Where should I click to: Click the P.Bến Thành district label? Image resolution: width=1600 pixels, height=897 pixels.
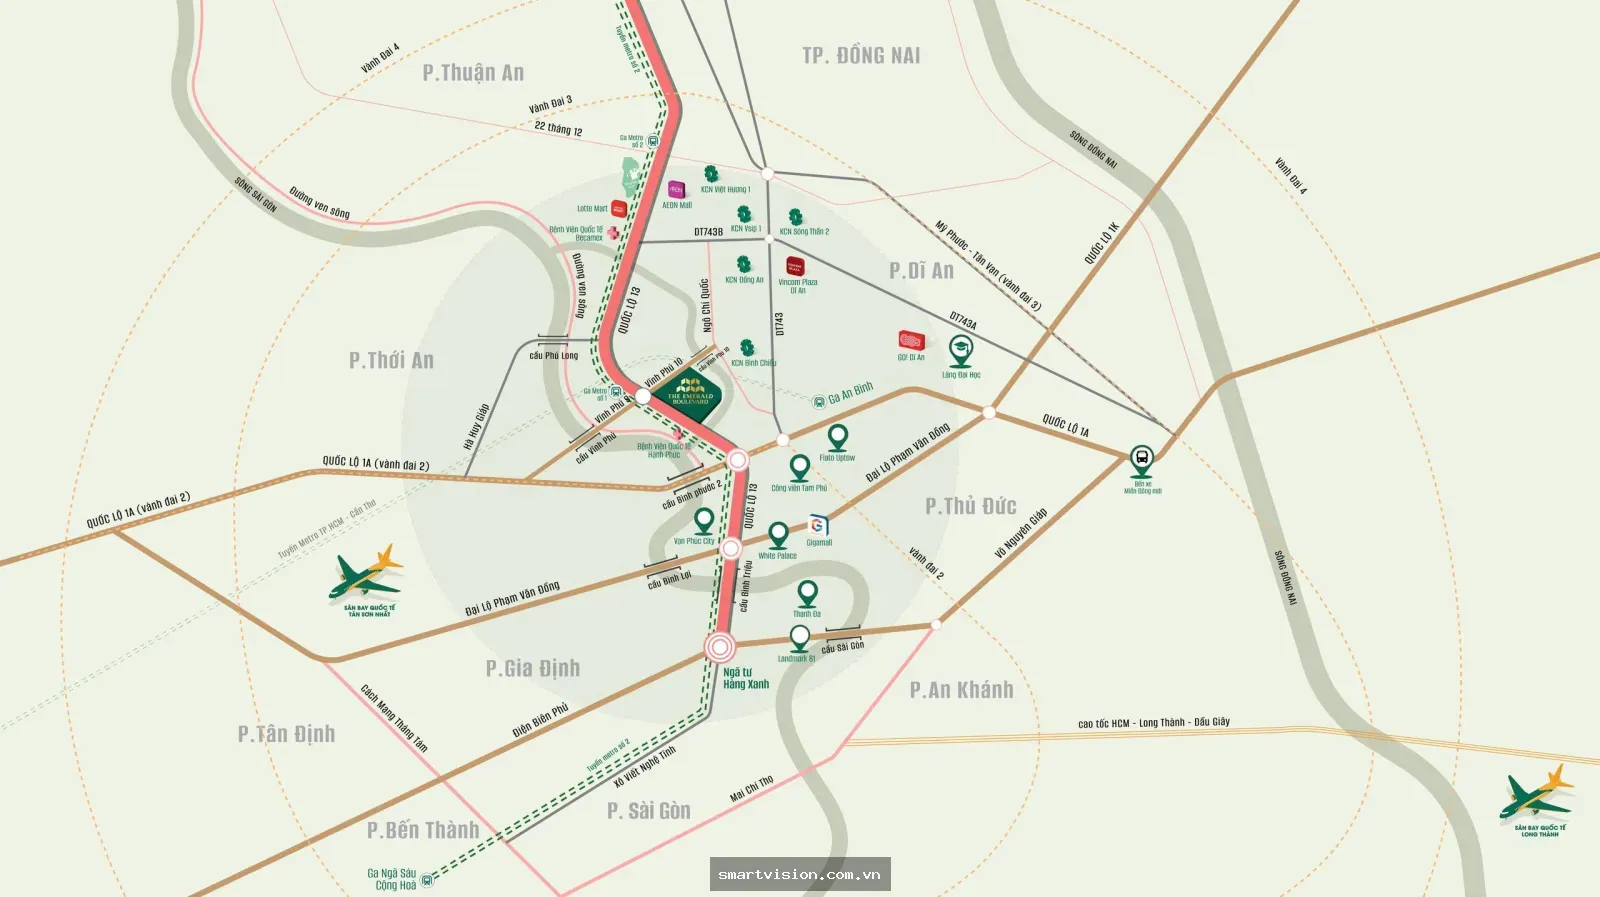coord(423,830)
